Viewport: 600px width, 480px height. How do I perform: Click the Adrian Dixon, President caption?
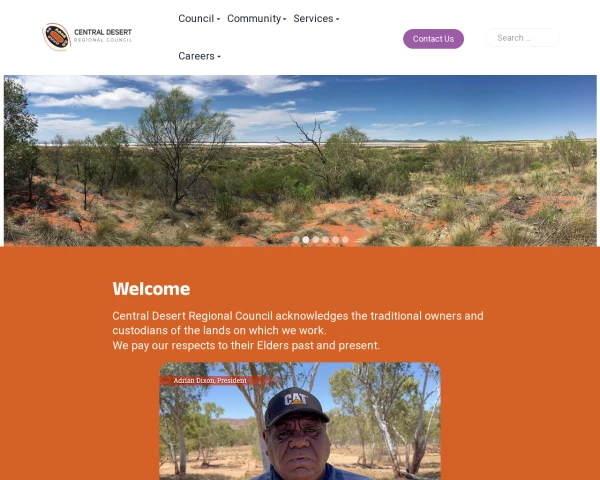(x=210, y=380)
